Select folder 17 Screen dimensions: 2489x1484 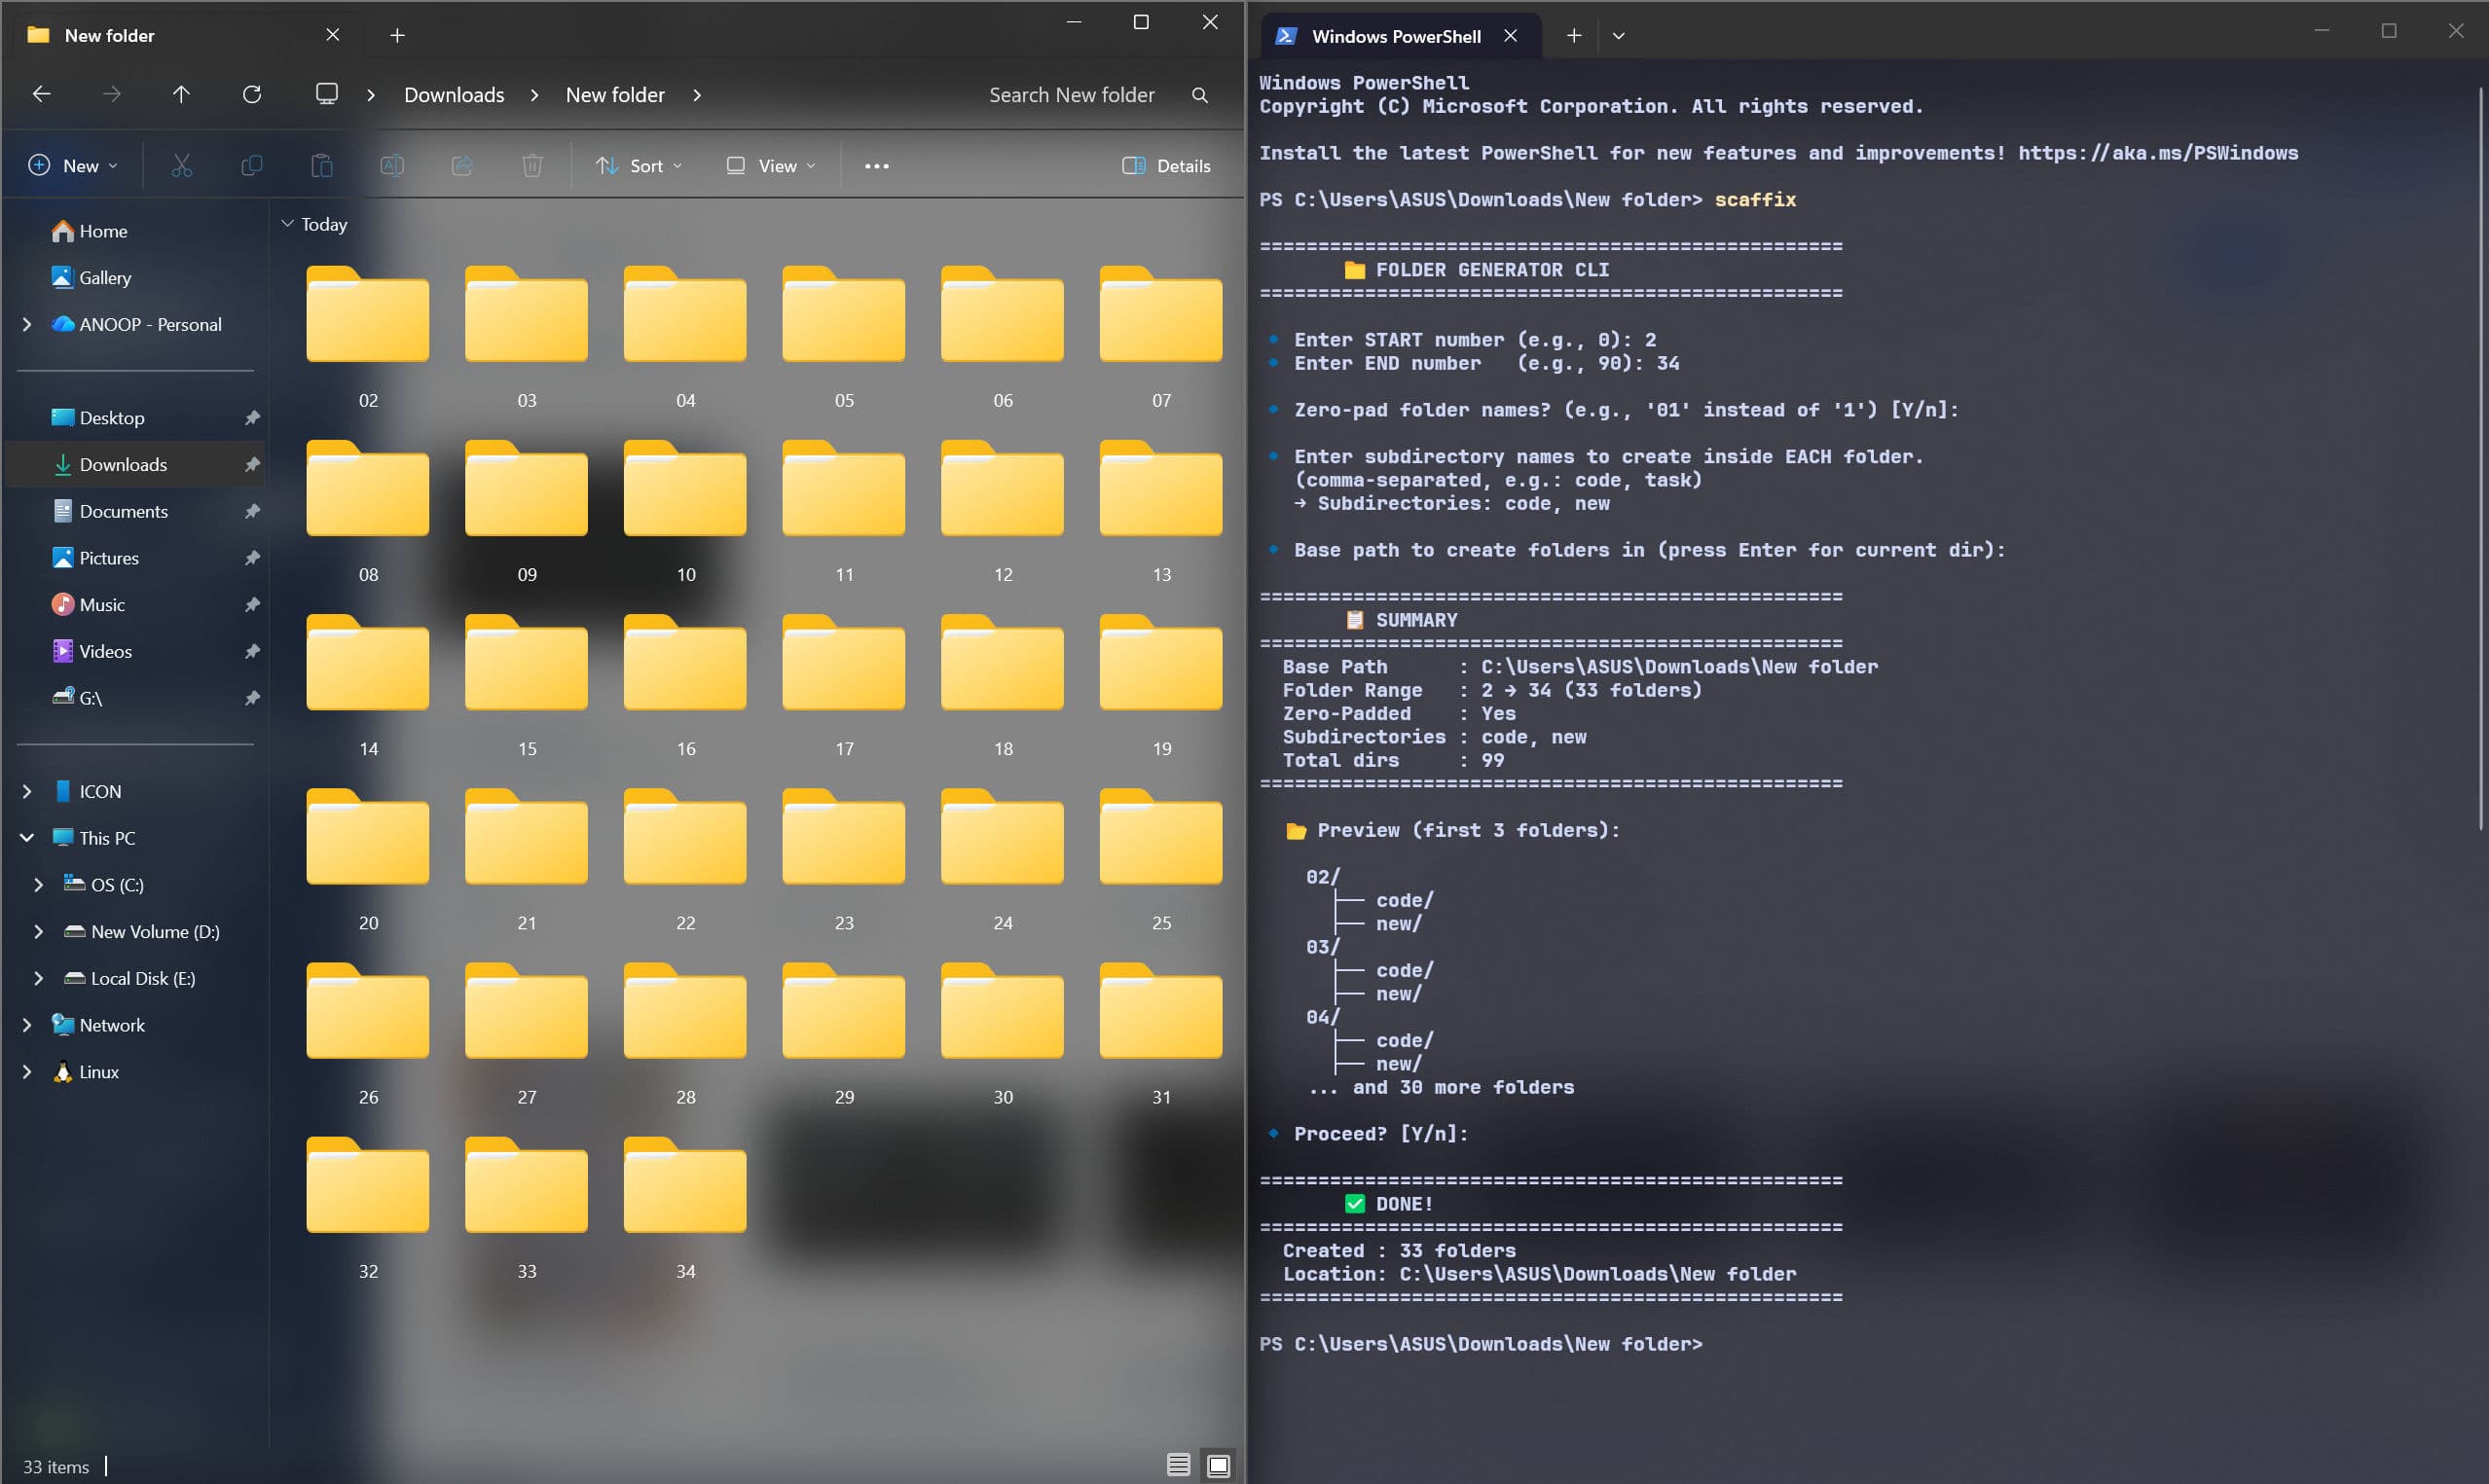pos(844,685)
